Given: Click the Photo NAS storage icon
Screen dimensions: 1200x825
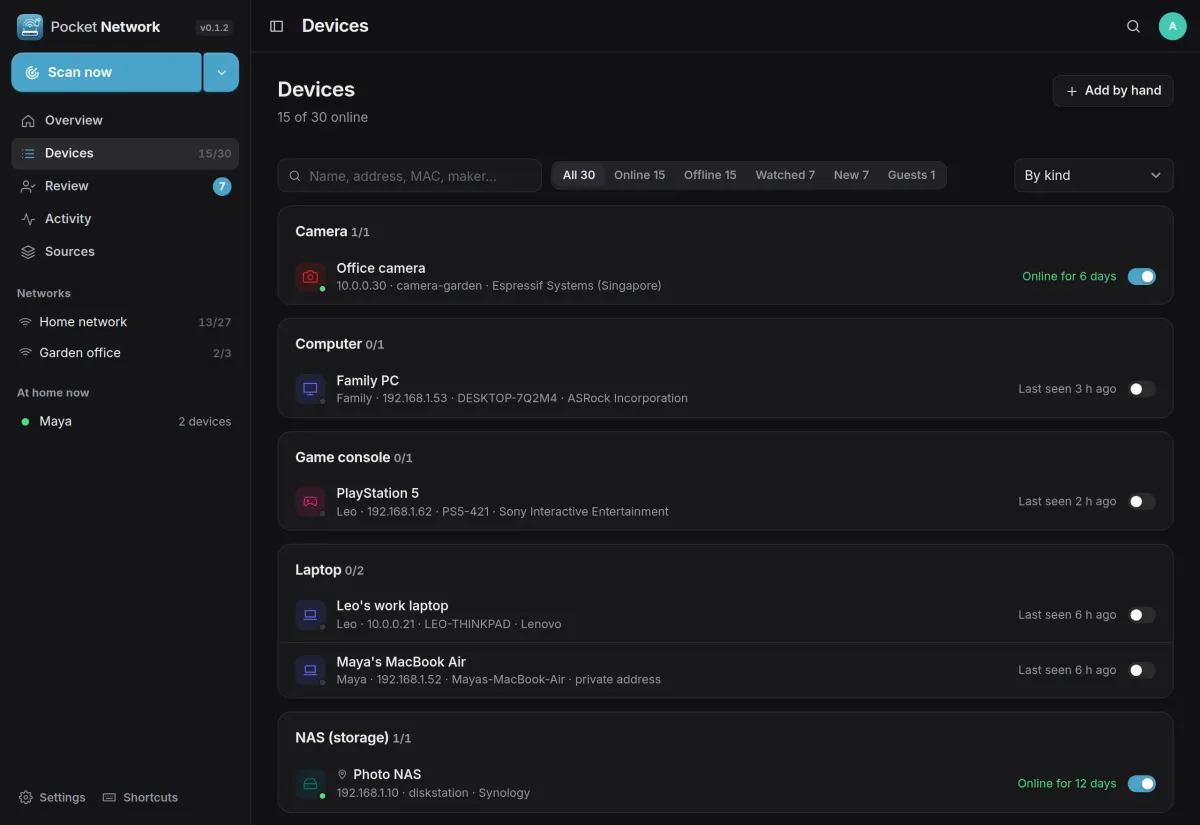Looking at the screenshot, I should click(310, 783).
